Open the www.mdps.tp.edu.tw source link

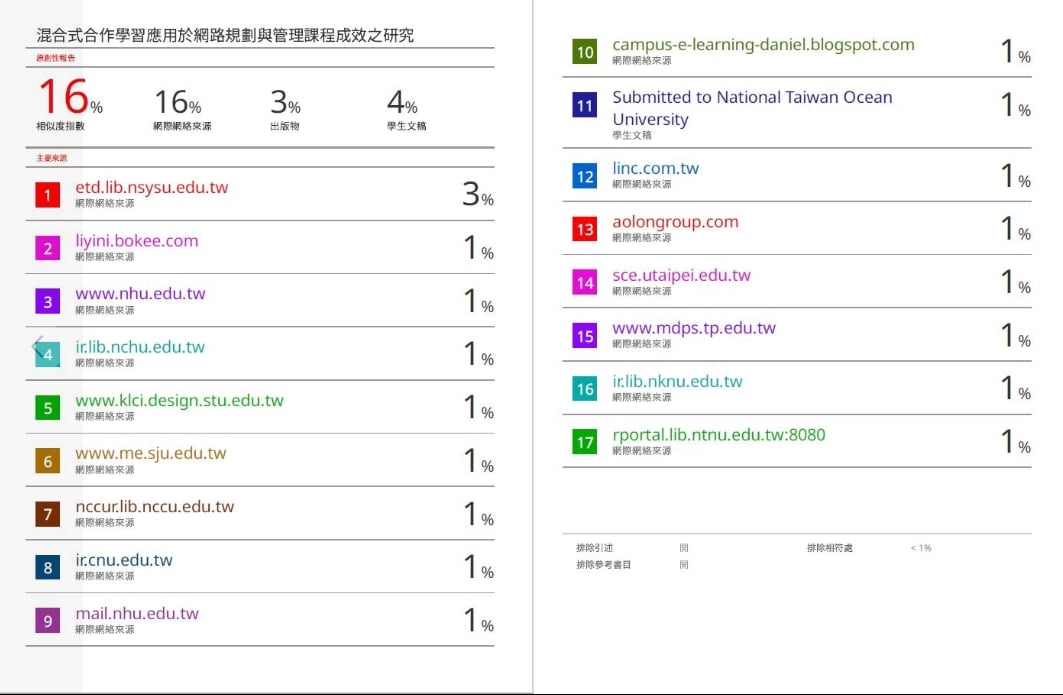[x=694, y=328]
